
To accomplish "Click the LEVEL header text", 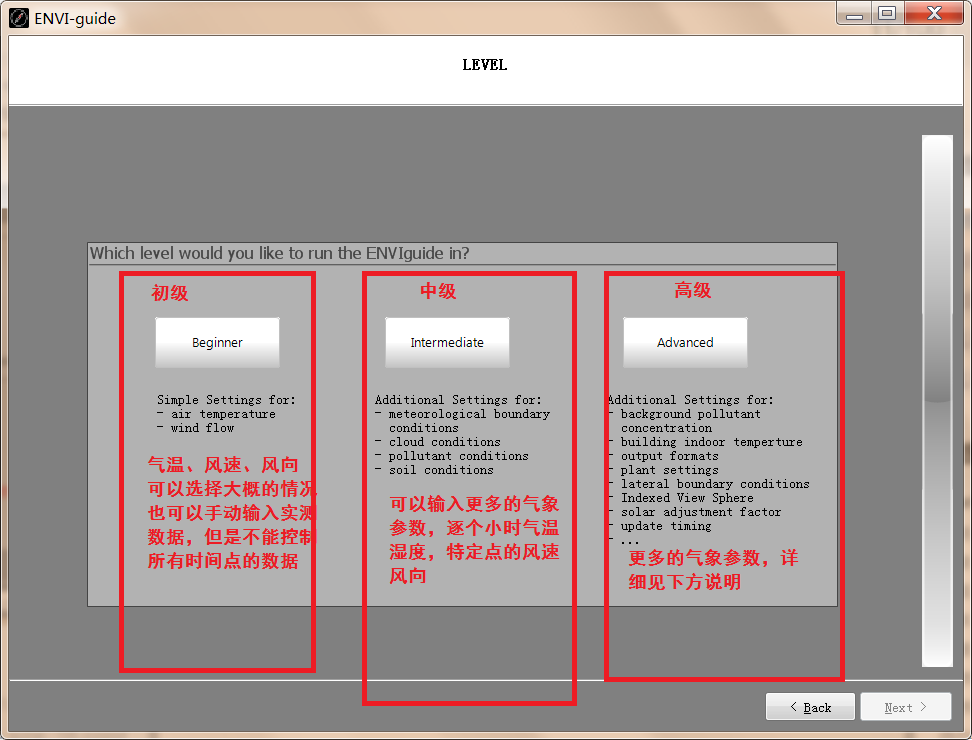I will (486, 65).
